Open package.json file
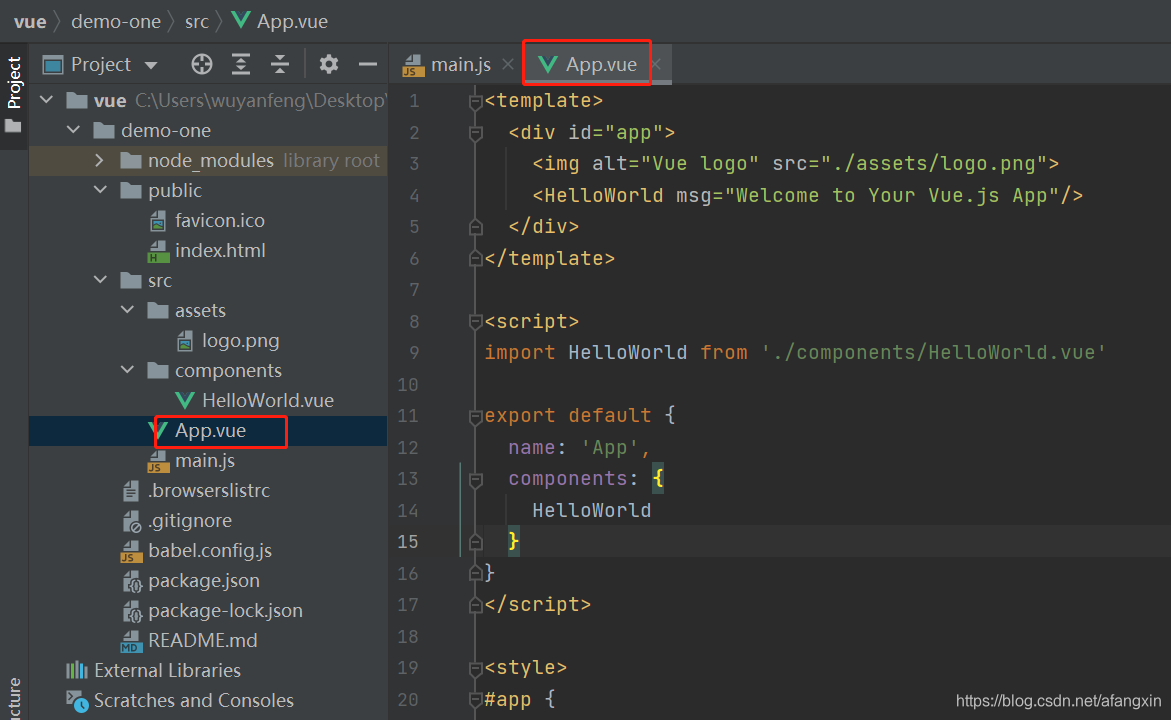The width and height of the screenshot is (1171, 720). point(204,580)
